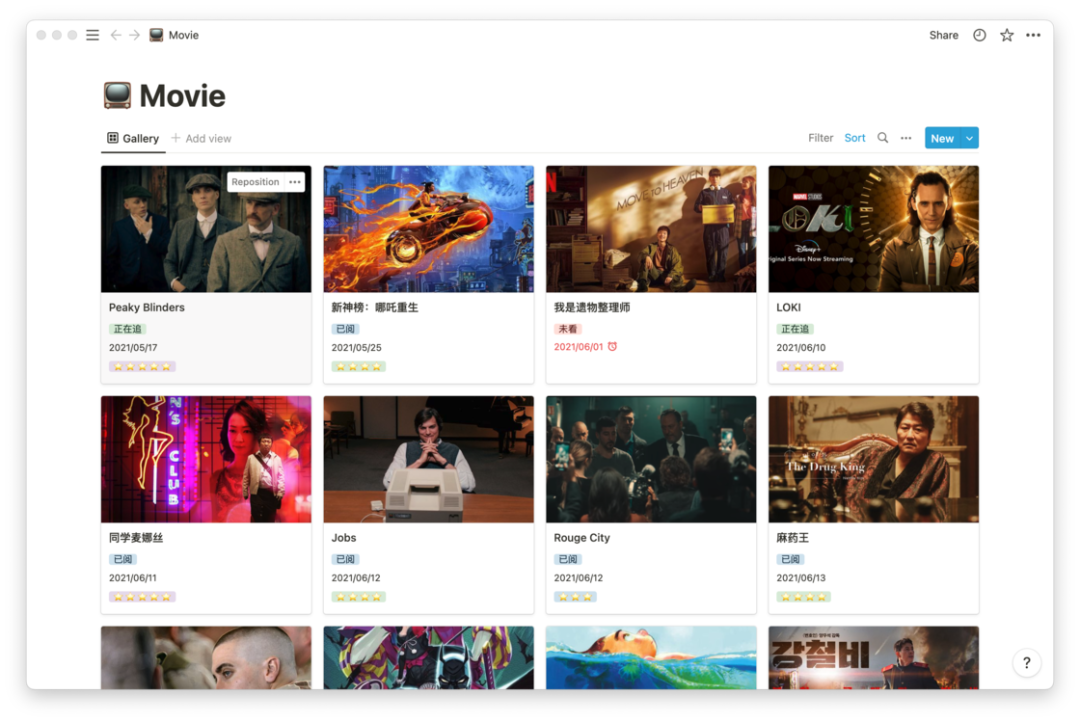The image size is (1080, 722).
Task: Open the Batman animated cover card thumbnail
Action: [x=428, y=657]
